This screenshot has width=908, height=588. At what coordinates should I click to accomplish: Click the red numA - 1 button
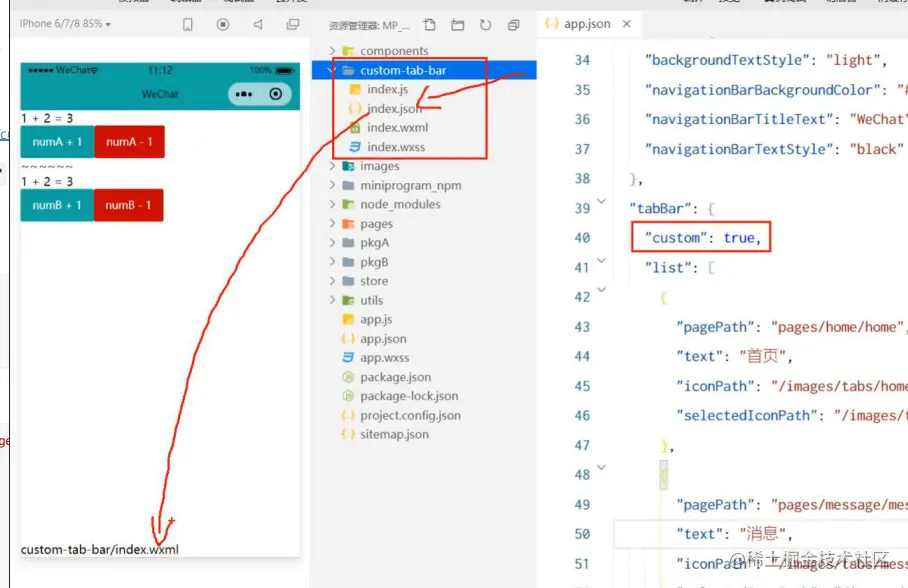click(x=129, y=142)
